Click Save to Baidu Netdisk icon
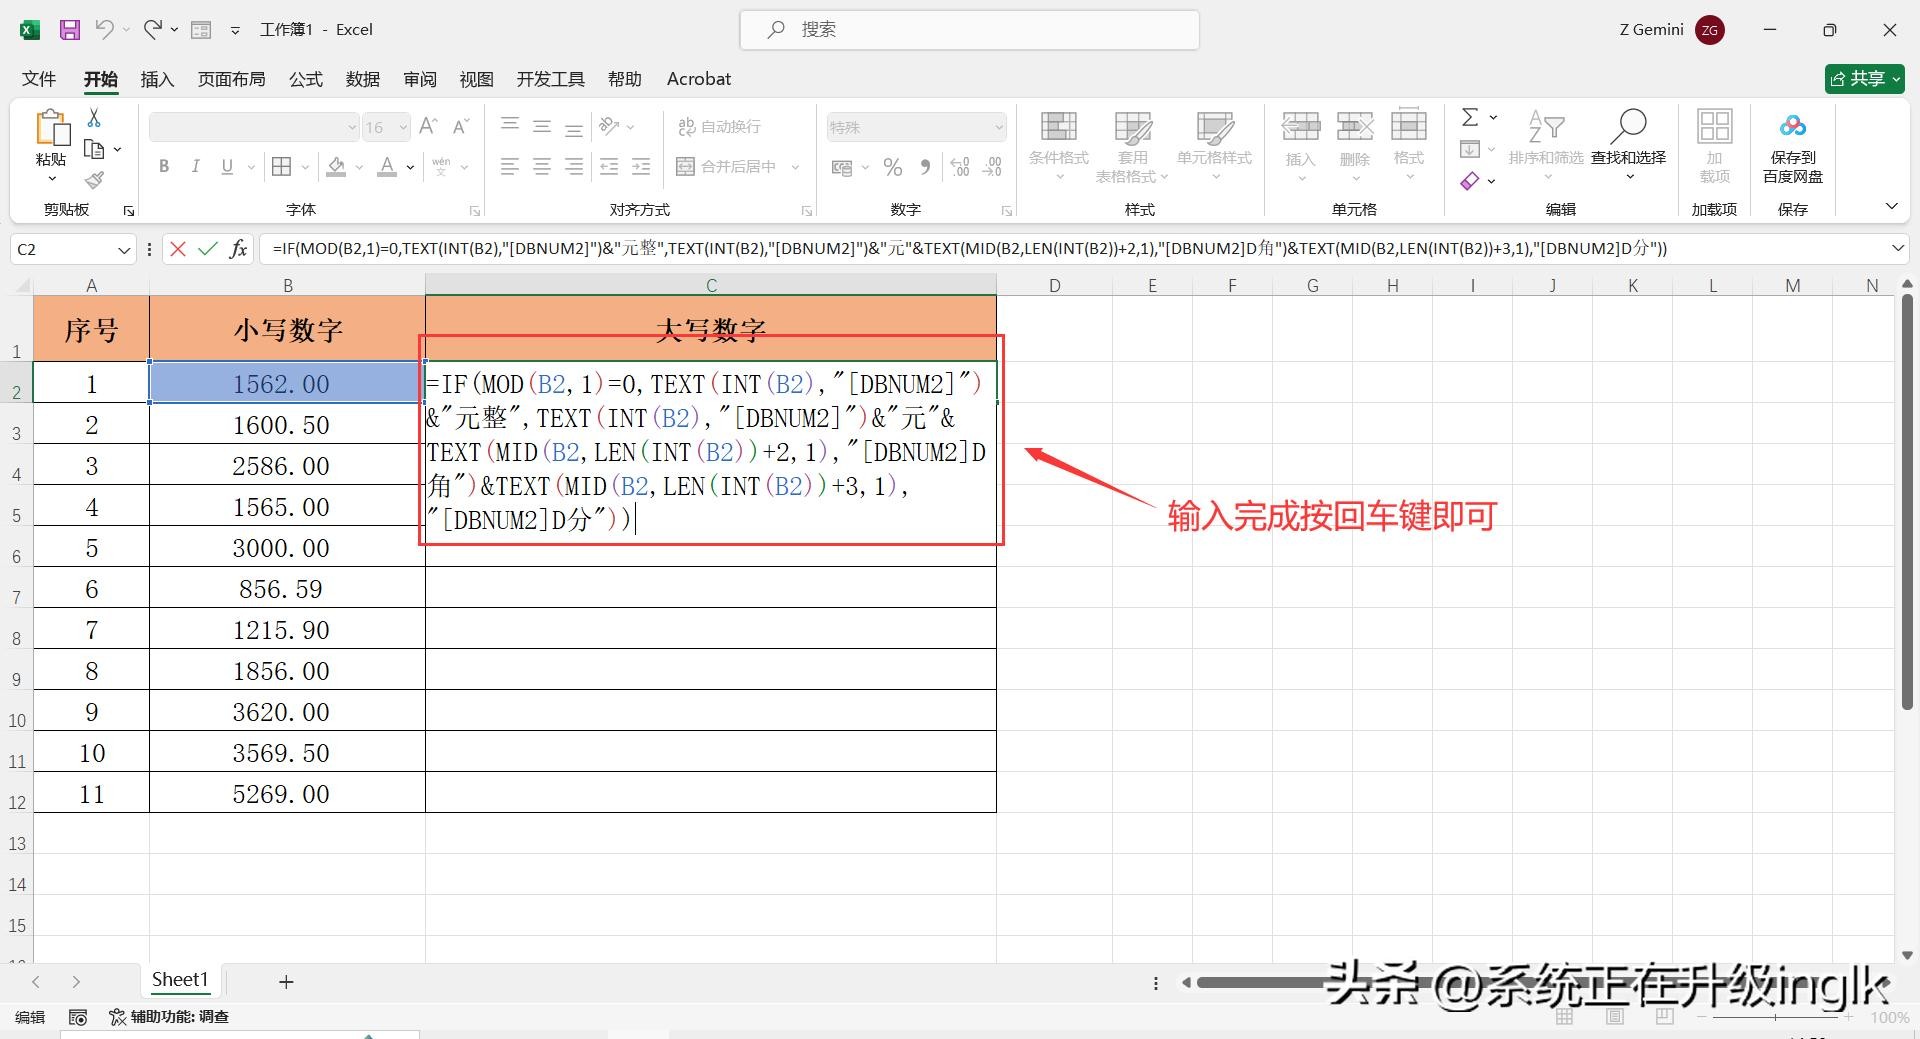This screenshot has width=1920, height=1039. 1792,128
